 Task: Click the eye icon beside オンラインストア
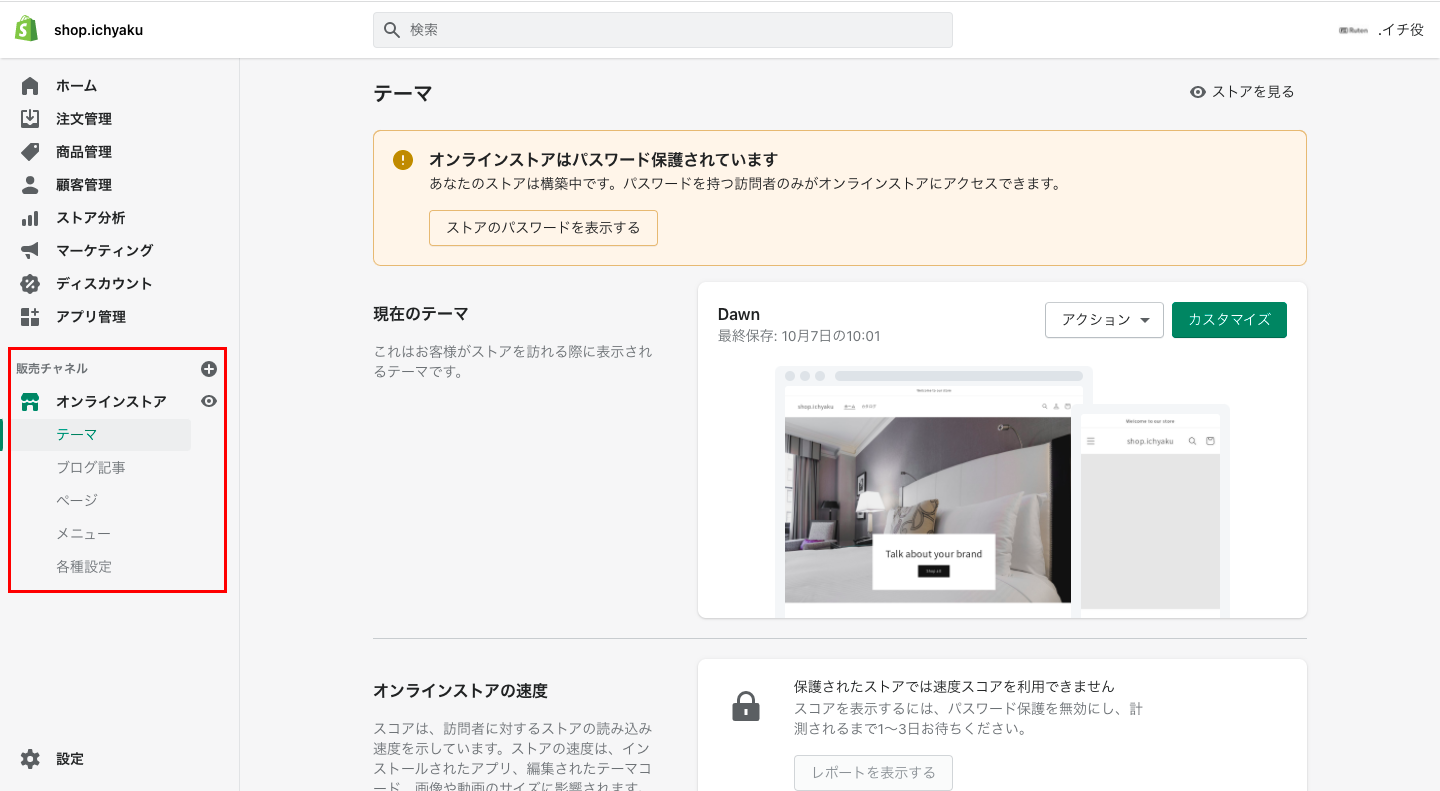pyautogui.click(x=209, y=401)
